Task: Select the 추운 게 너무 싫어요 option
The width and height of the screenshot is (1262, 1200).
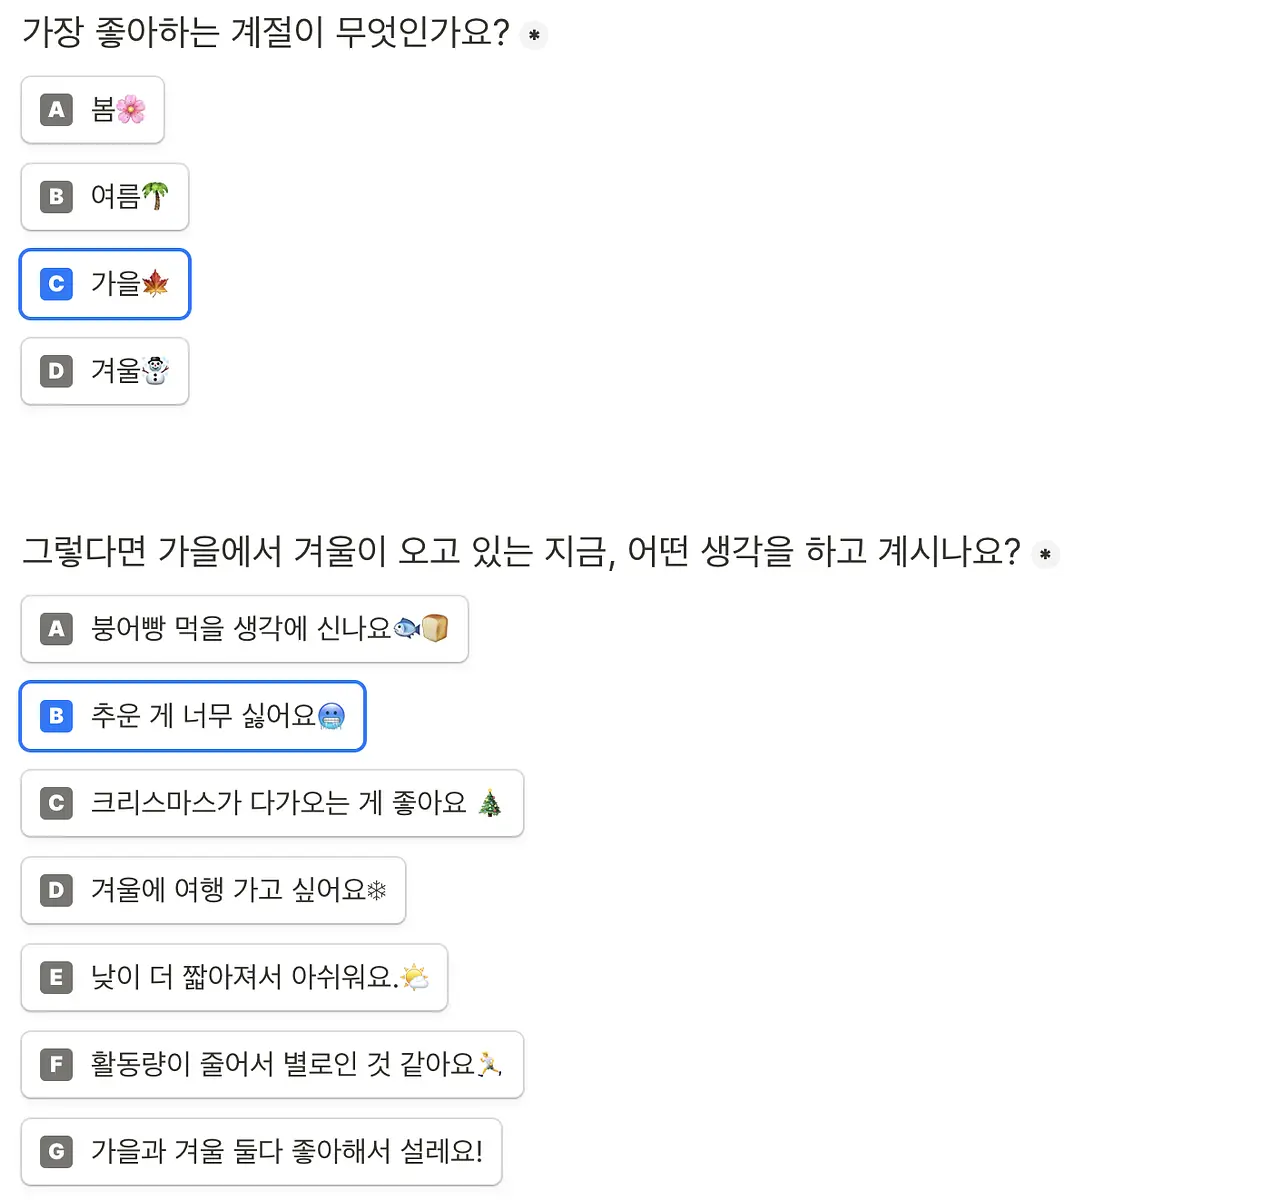Action: pos(193,716)
